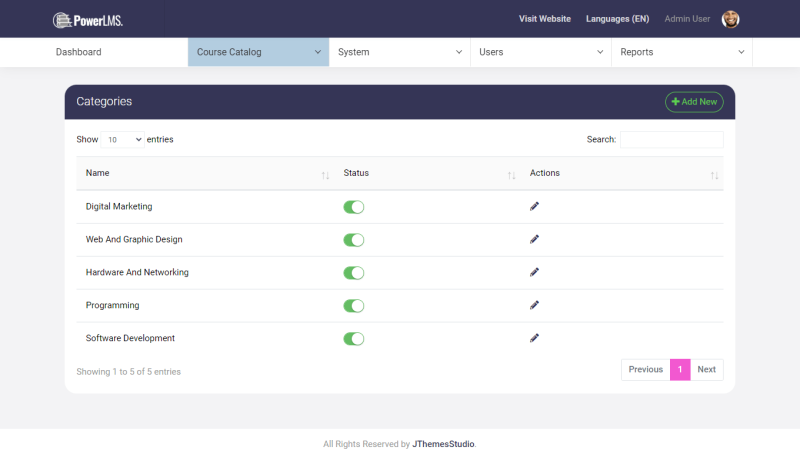The height and width of the screenshot is (460, 800).
Task: Toggle status for Web And Graphic Design
Action: tap(354, 240)
